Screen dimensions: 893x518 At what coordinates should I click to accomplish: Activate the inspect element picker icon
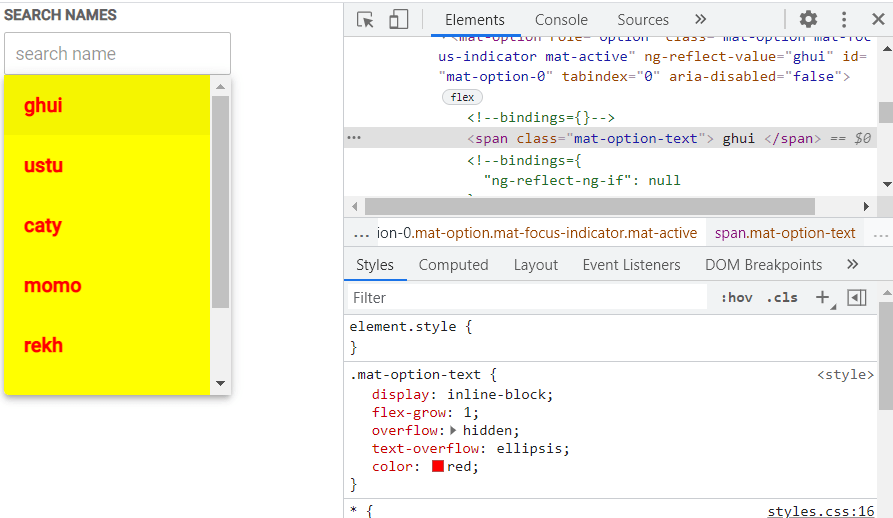[x=365, y=20]
